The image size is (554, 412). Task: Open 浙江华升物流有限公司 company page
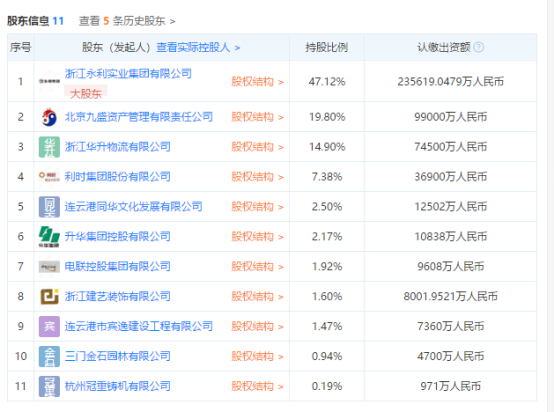pyautogui.click(x=117, y=147)
